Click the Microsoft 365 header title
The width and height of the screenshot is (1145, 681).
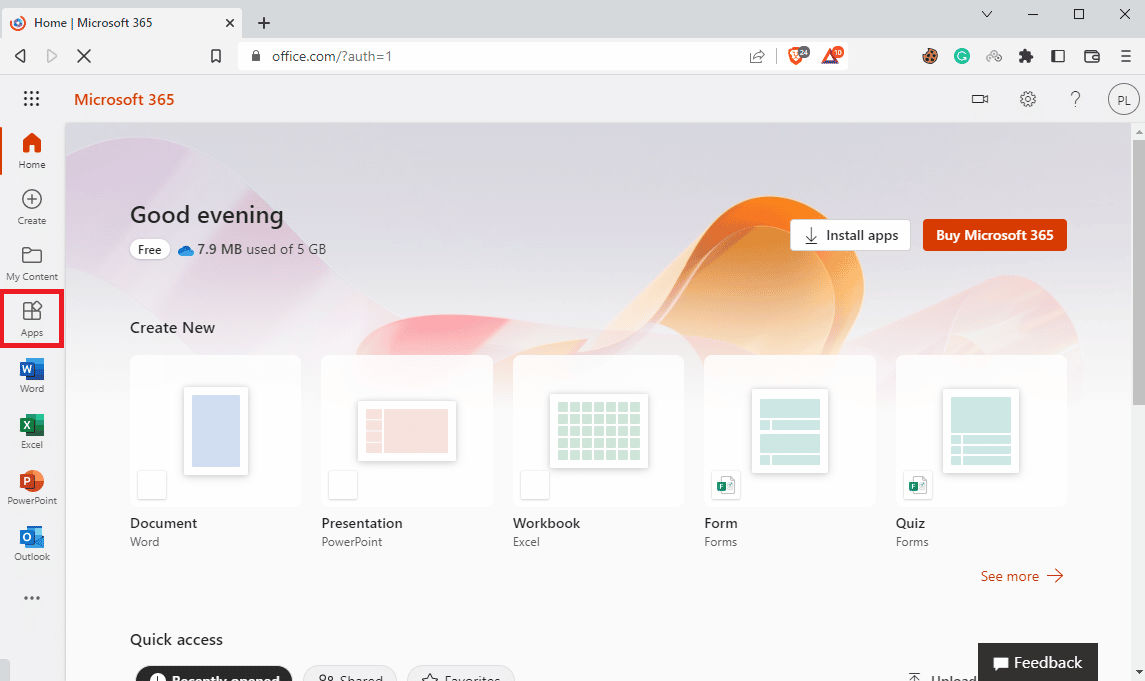click(x=124, y=99)
